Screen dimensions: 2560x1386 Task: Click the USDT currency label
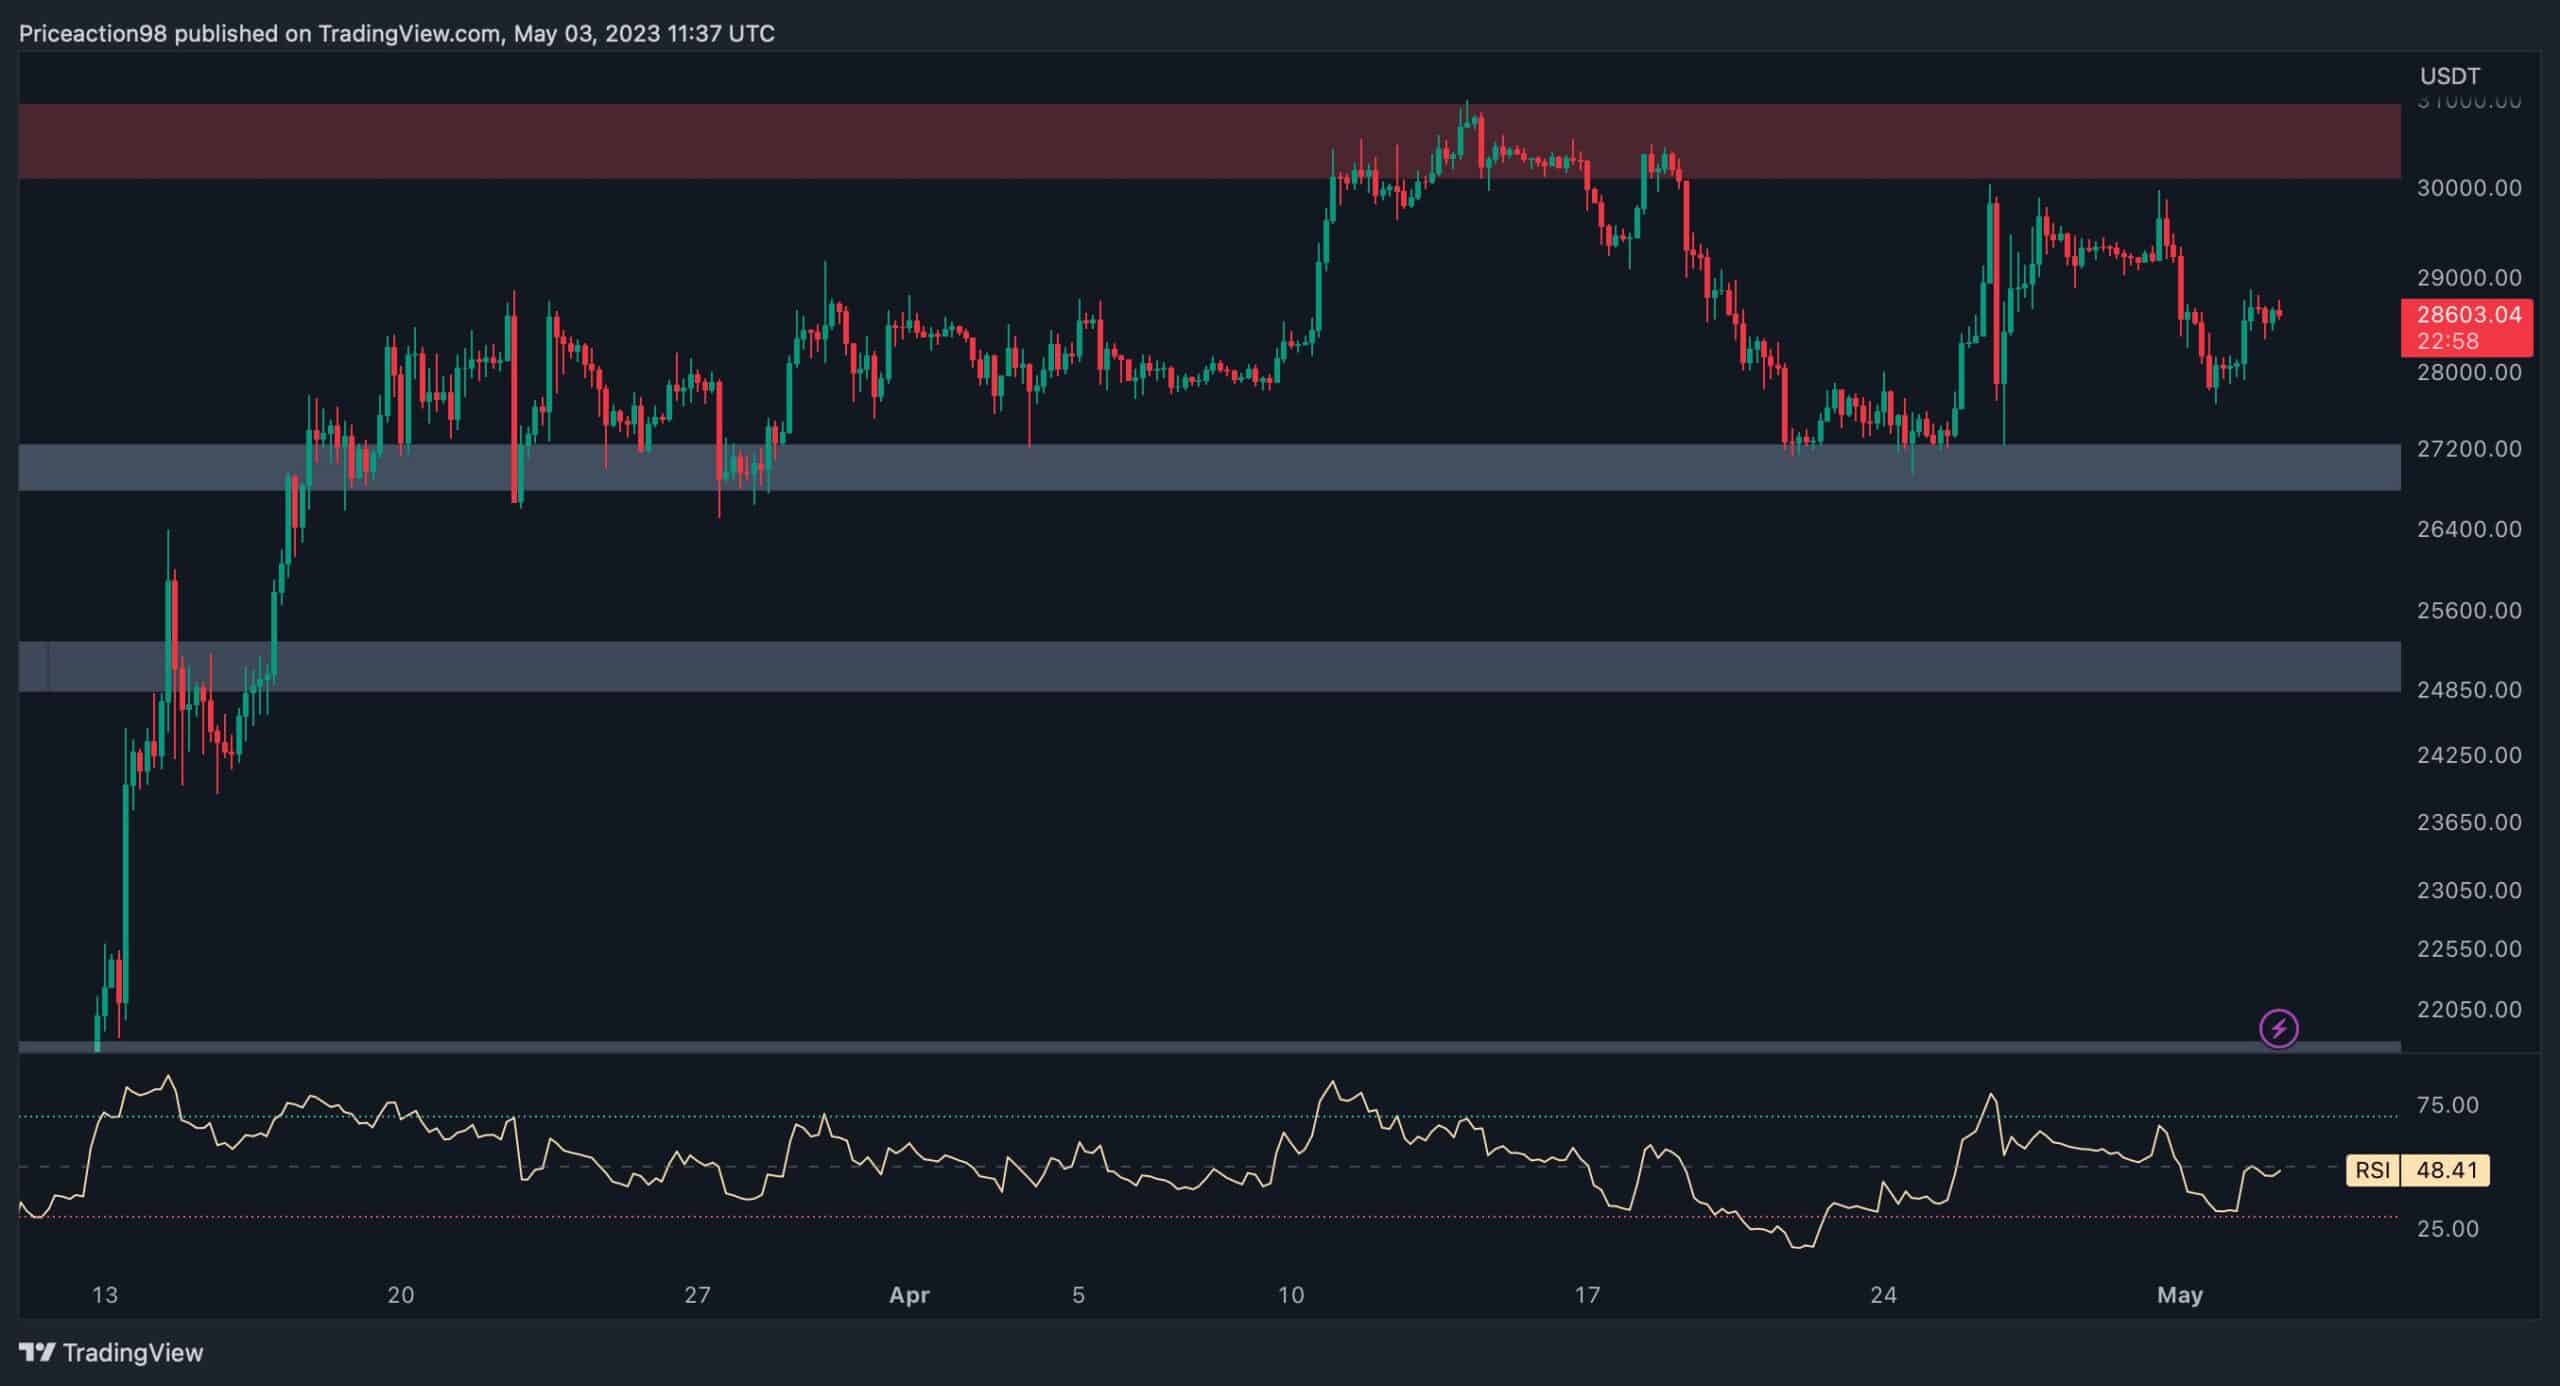(x=2450, y=76)
